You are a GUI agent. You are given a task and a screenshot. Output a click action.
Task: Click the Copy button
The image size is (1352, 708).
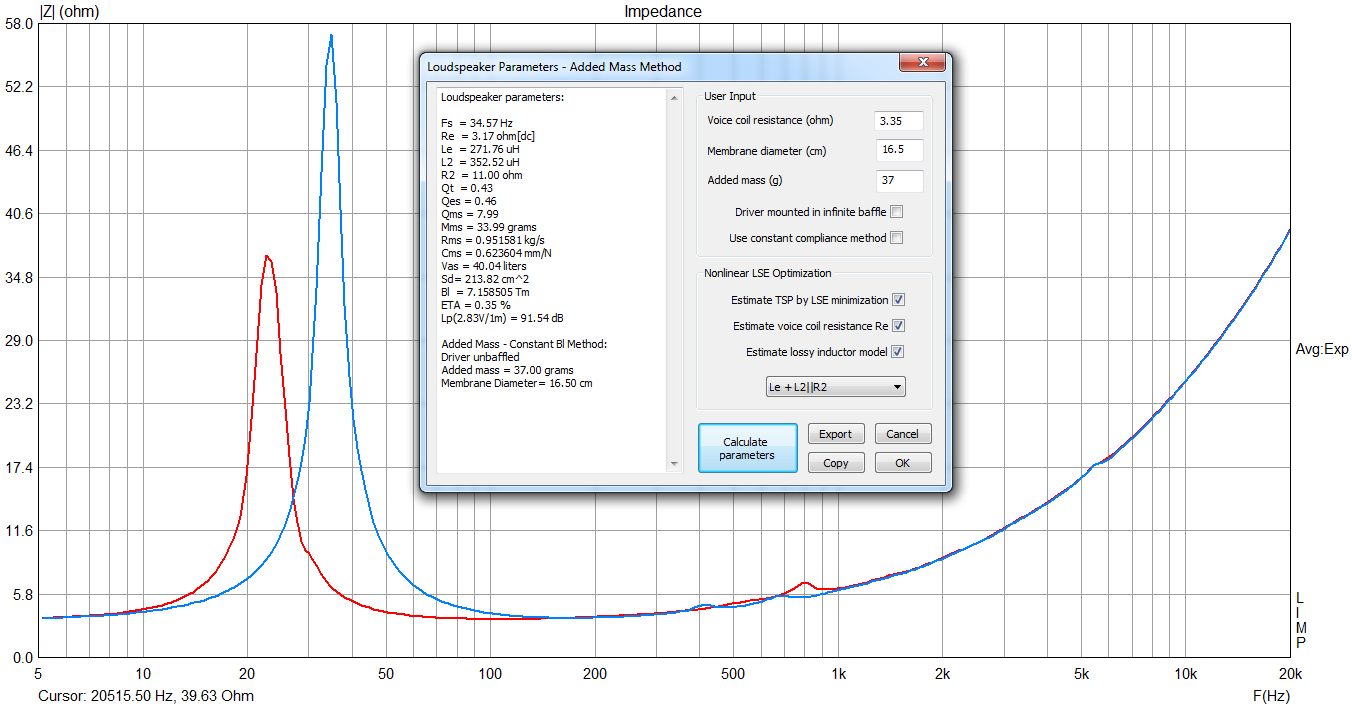[x=836, y=463]
